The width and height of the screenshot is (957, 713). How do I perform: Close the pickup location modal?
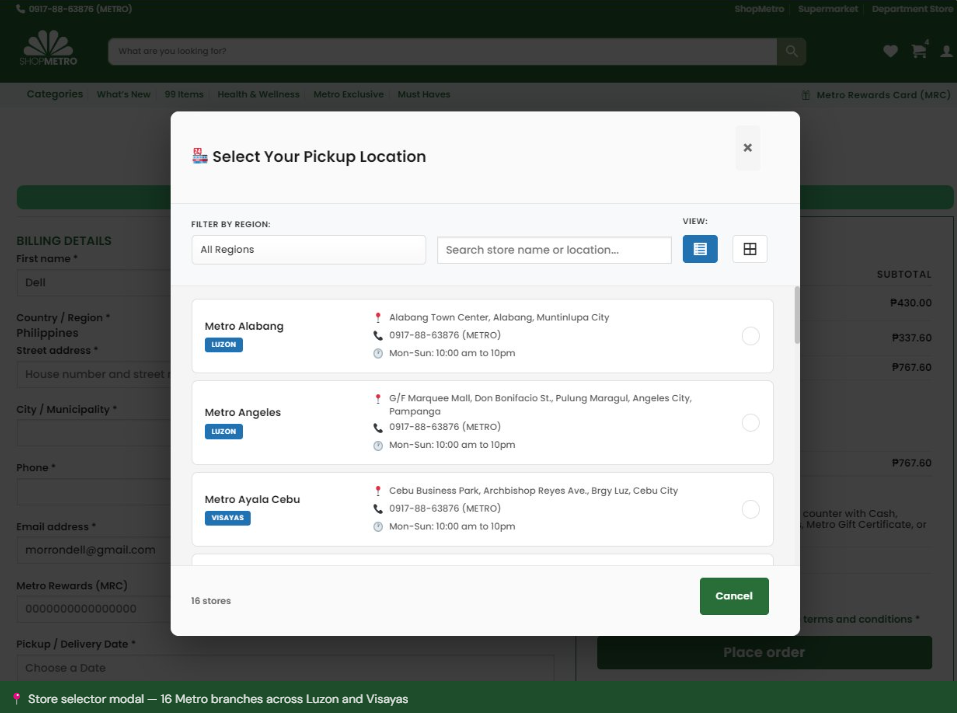point(747,148)
